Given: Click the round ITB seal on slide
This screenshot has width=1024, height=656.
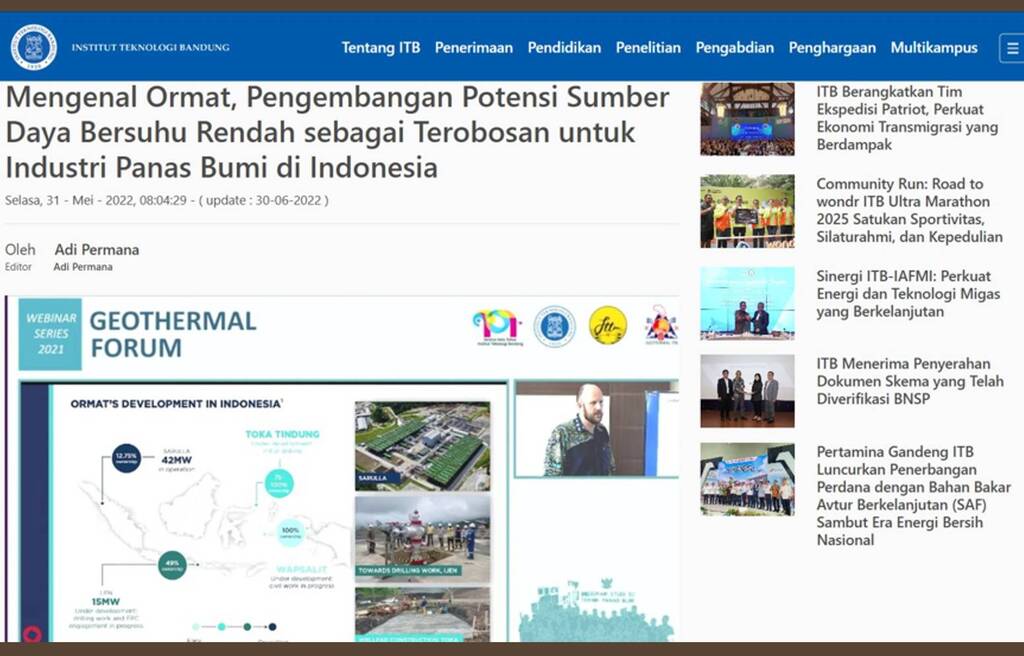Looking at the screenshot, I should coord(554,326).
